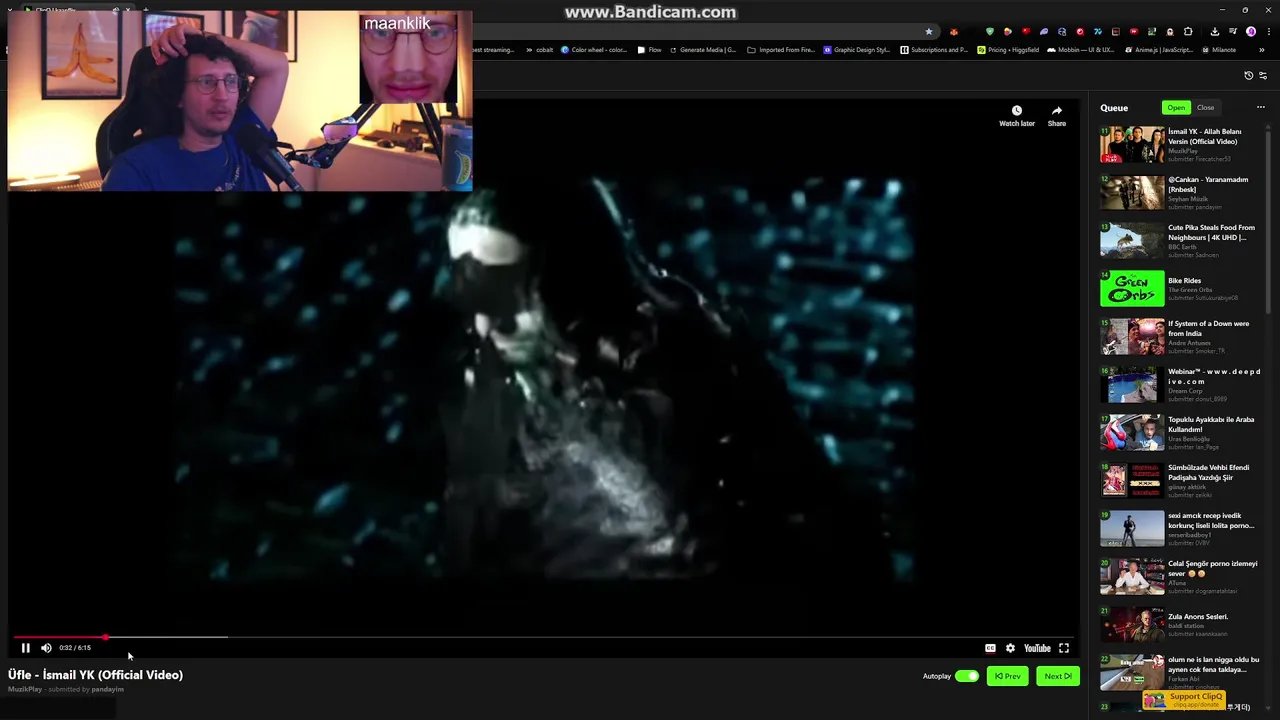The width and height of the screenshot is (1280, 720).
Task: Enter full screen mode in the player
Action: [x=1064, y=648]
